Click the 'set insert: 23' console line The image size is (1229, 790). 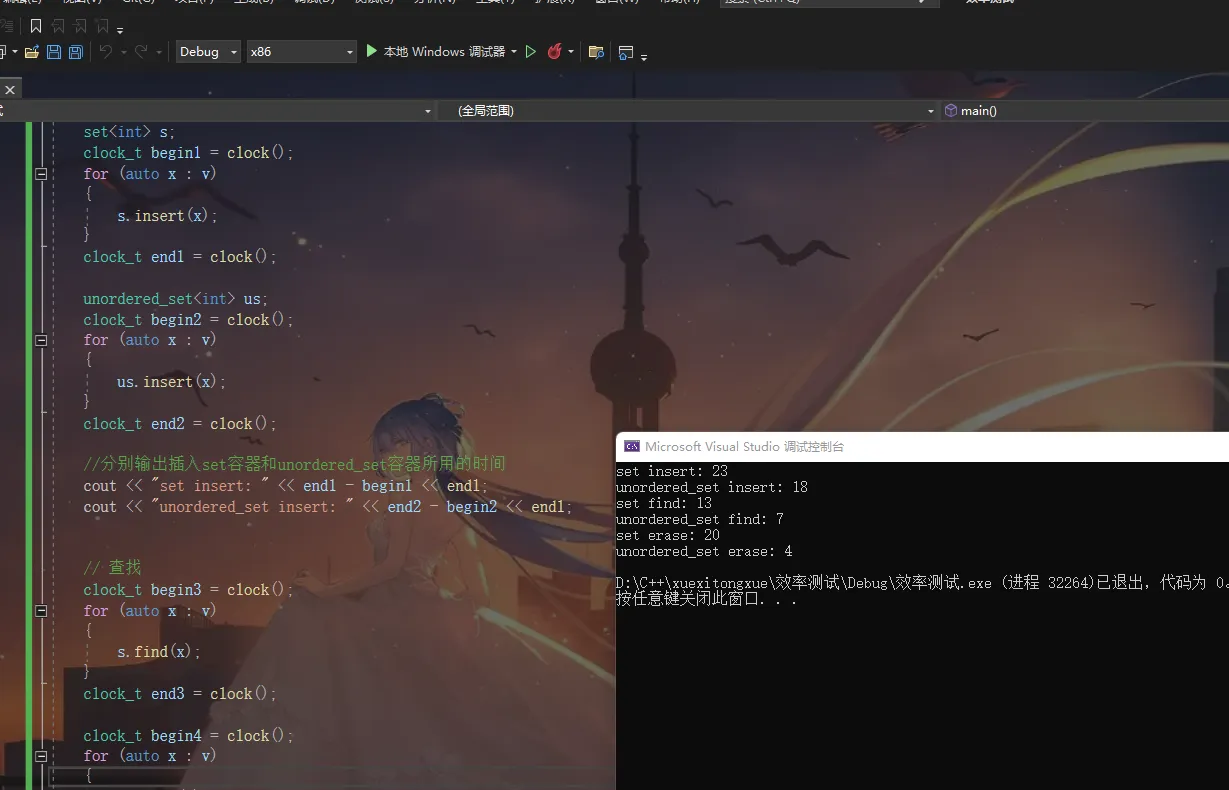[x=672, y=472]
